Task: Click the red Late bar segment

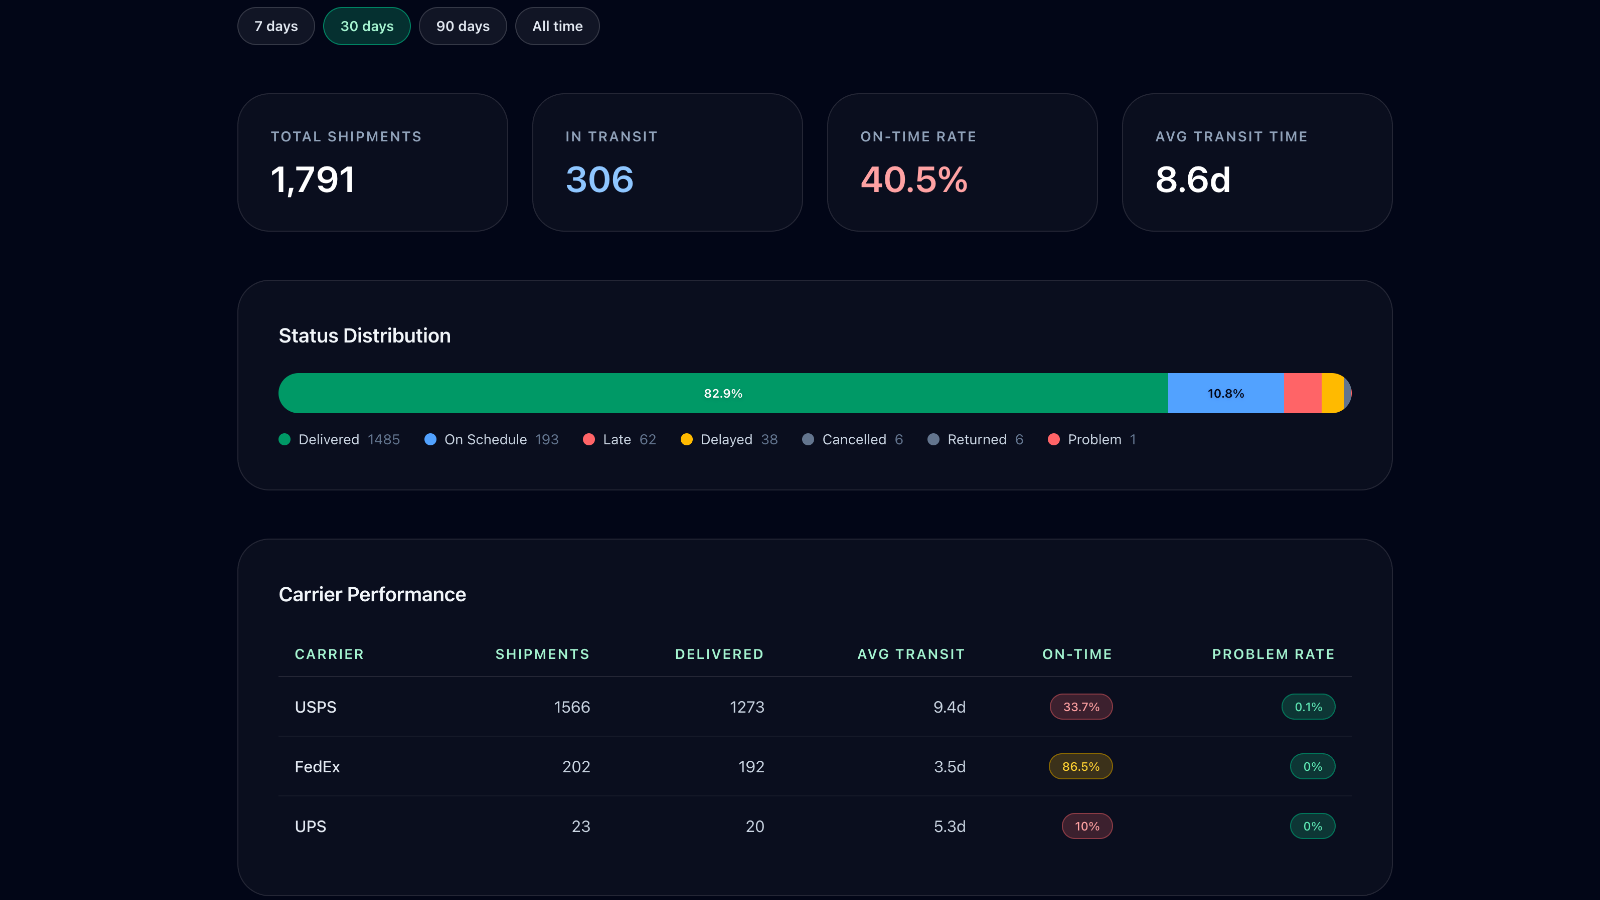Action: click(x=1303, y=393)
